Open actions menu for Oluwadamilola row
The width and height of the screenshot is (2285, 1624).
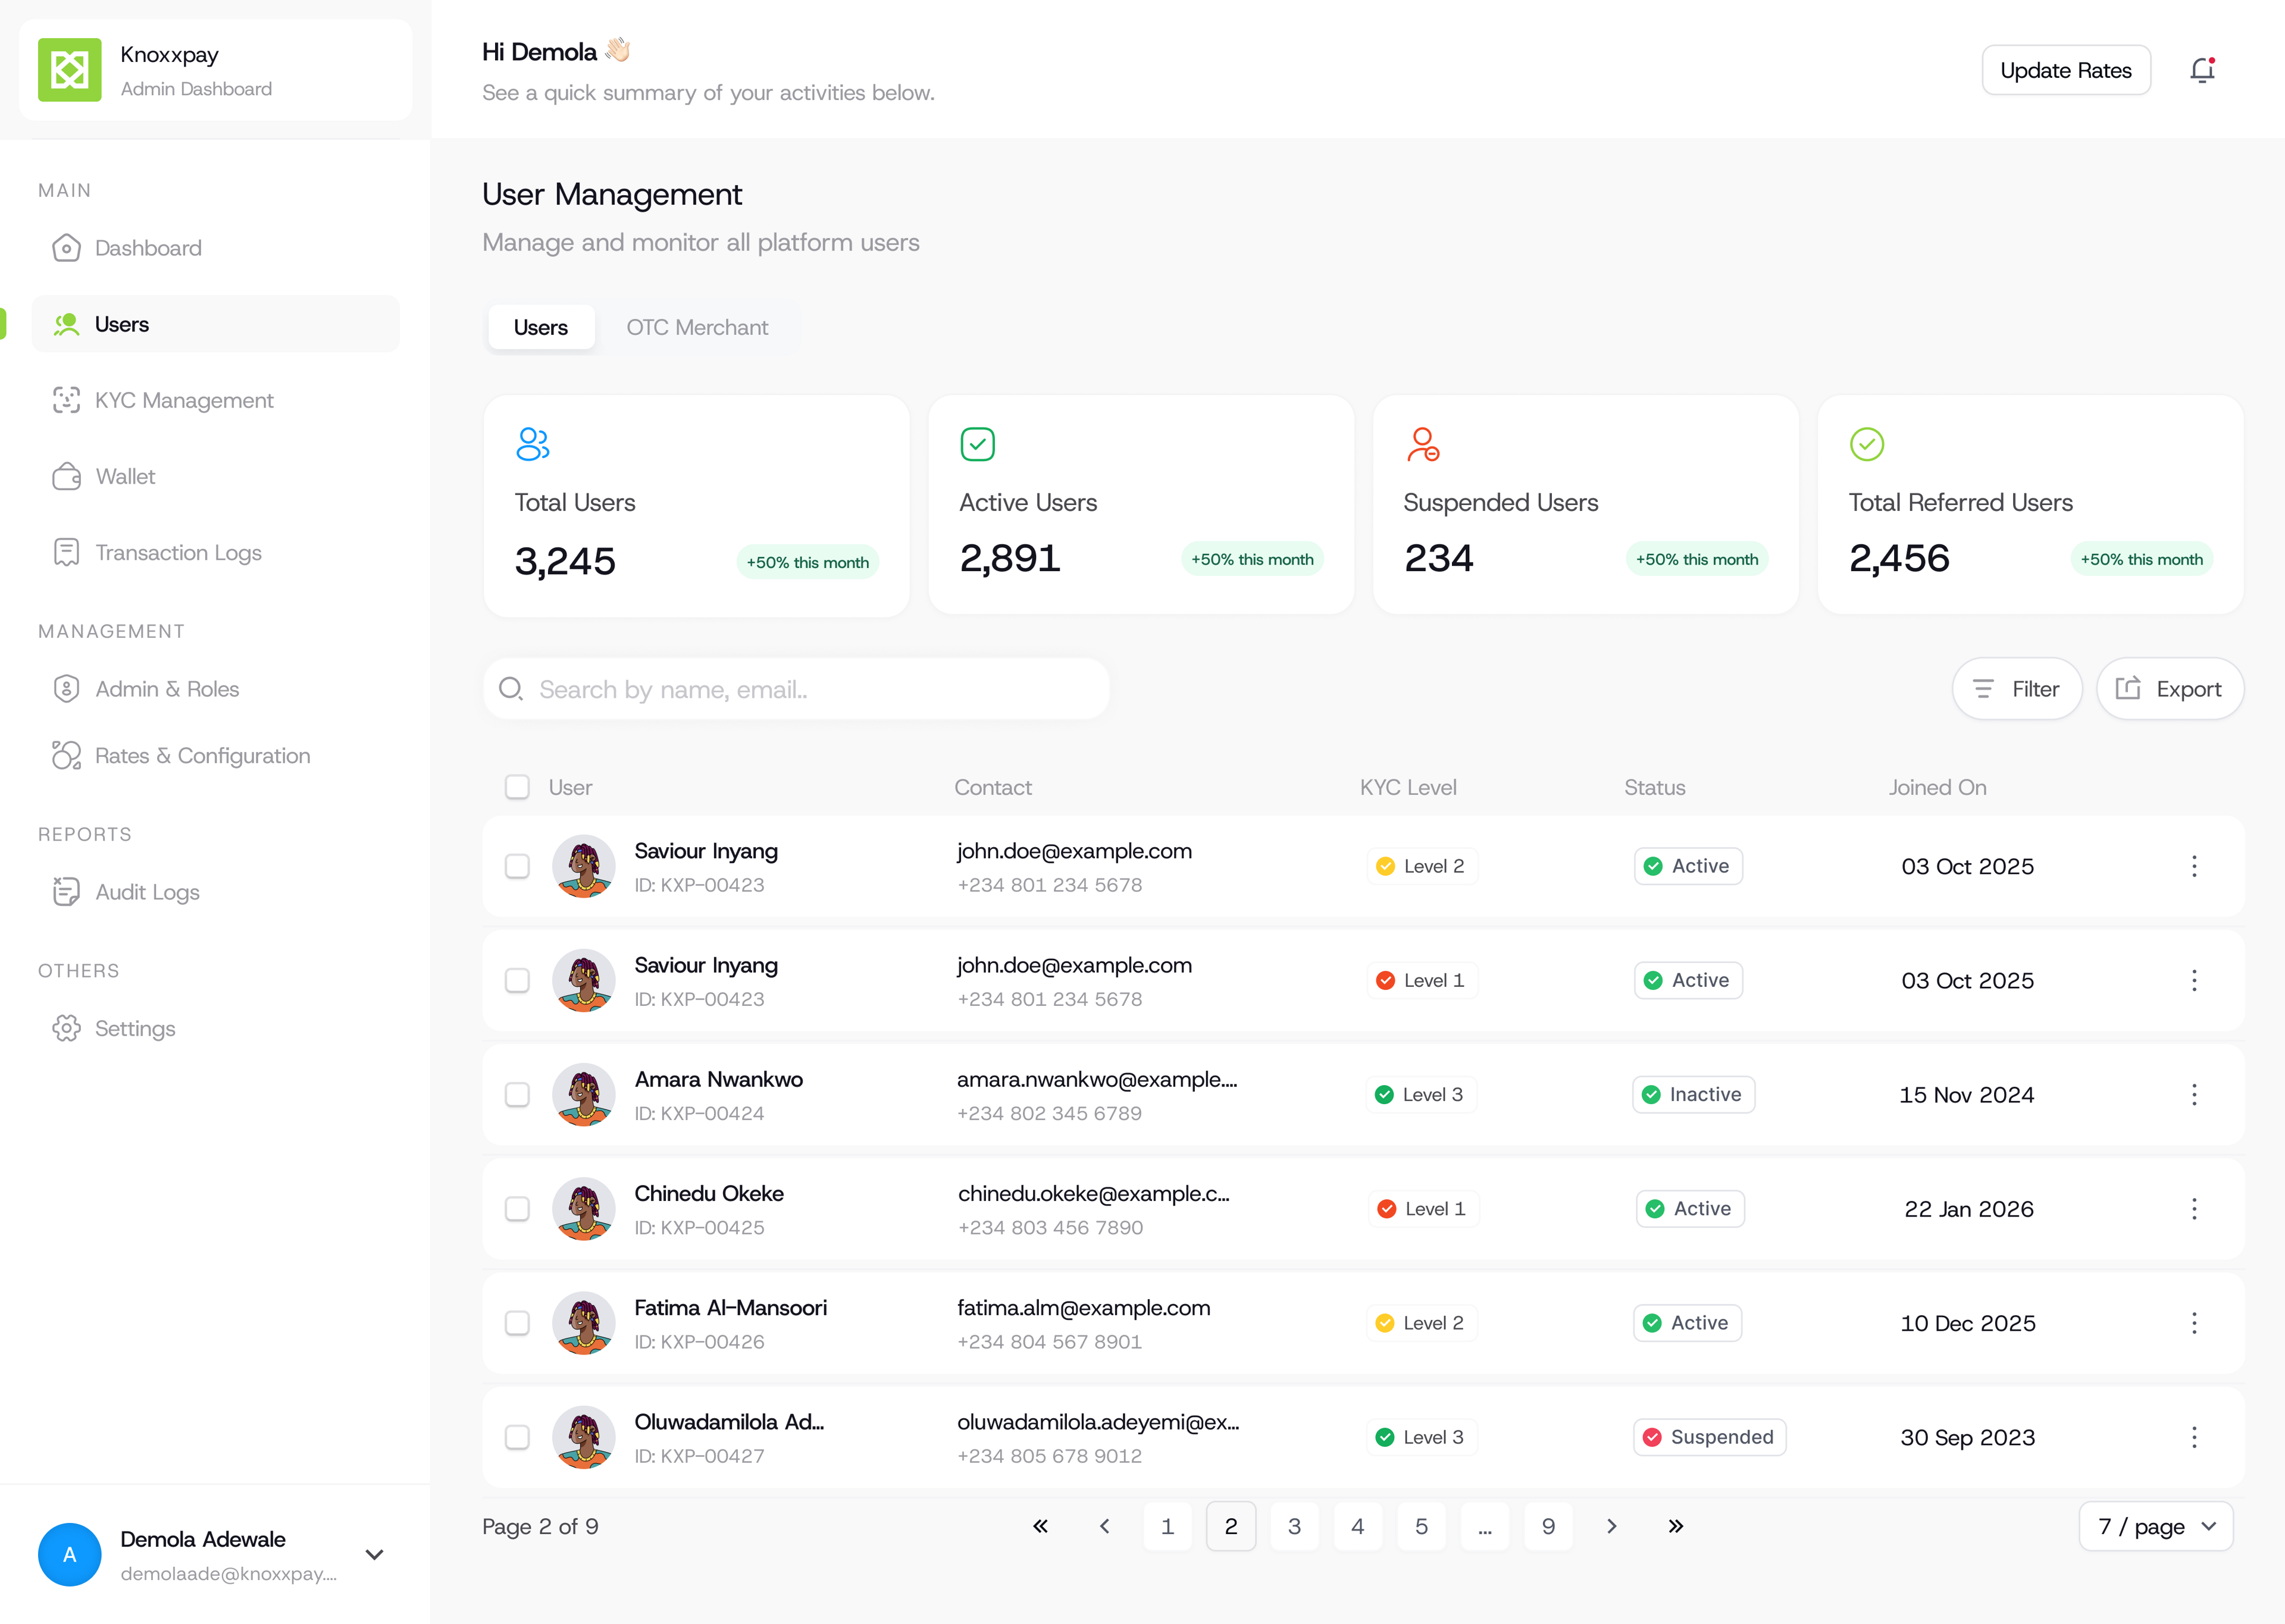pyautogui.click(x=2194, y=1437)
